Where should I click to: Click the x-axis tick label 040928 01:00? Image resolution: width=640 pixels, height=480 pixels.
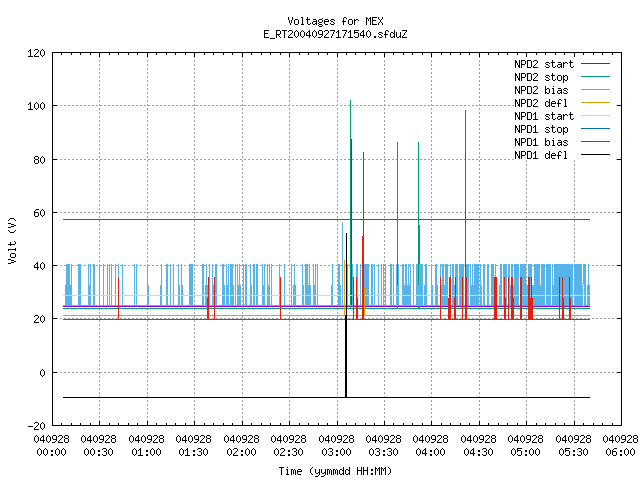tap(147, 446)
